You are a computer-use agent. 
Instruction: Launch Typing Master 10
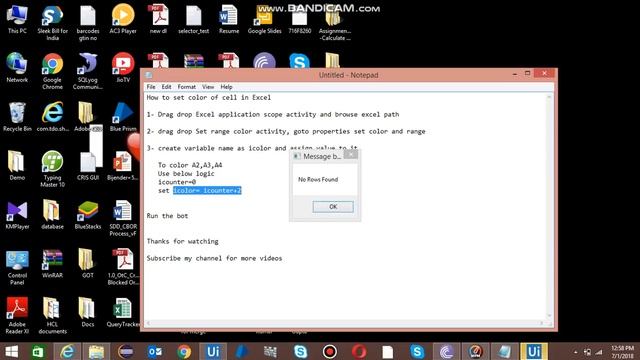(52, 169)
